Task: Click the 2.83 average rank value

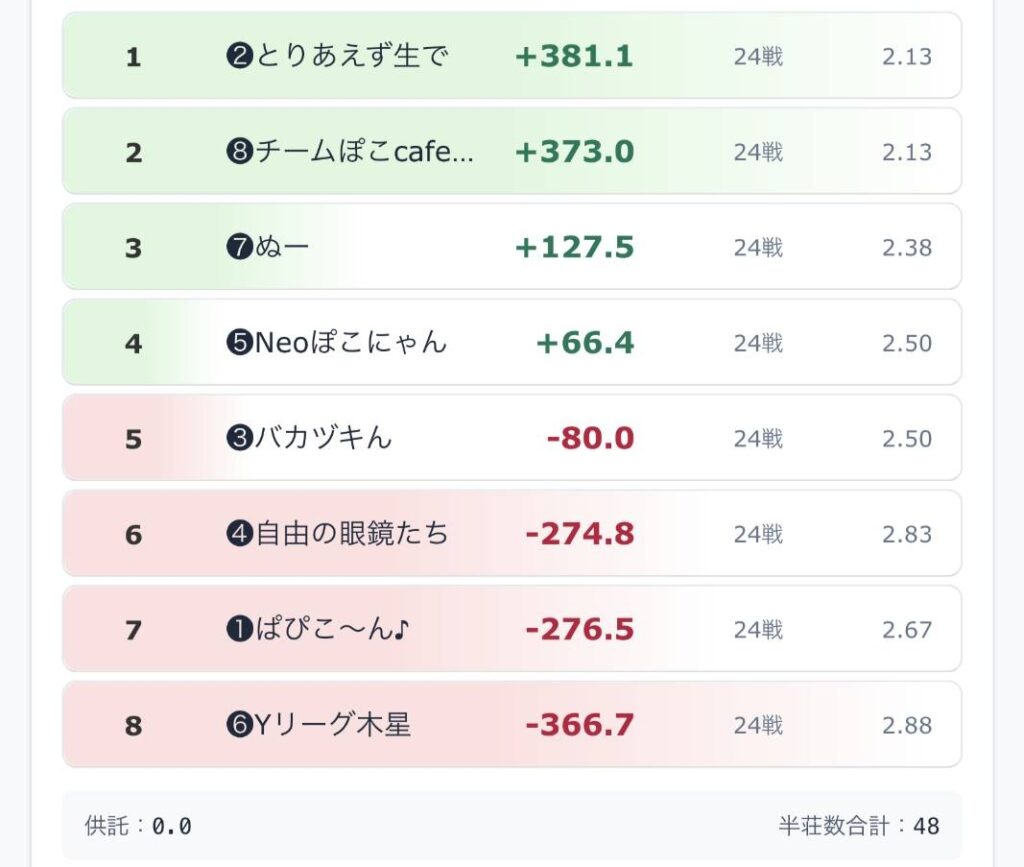Action: coord(906,534)
